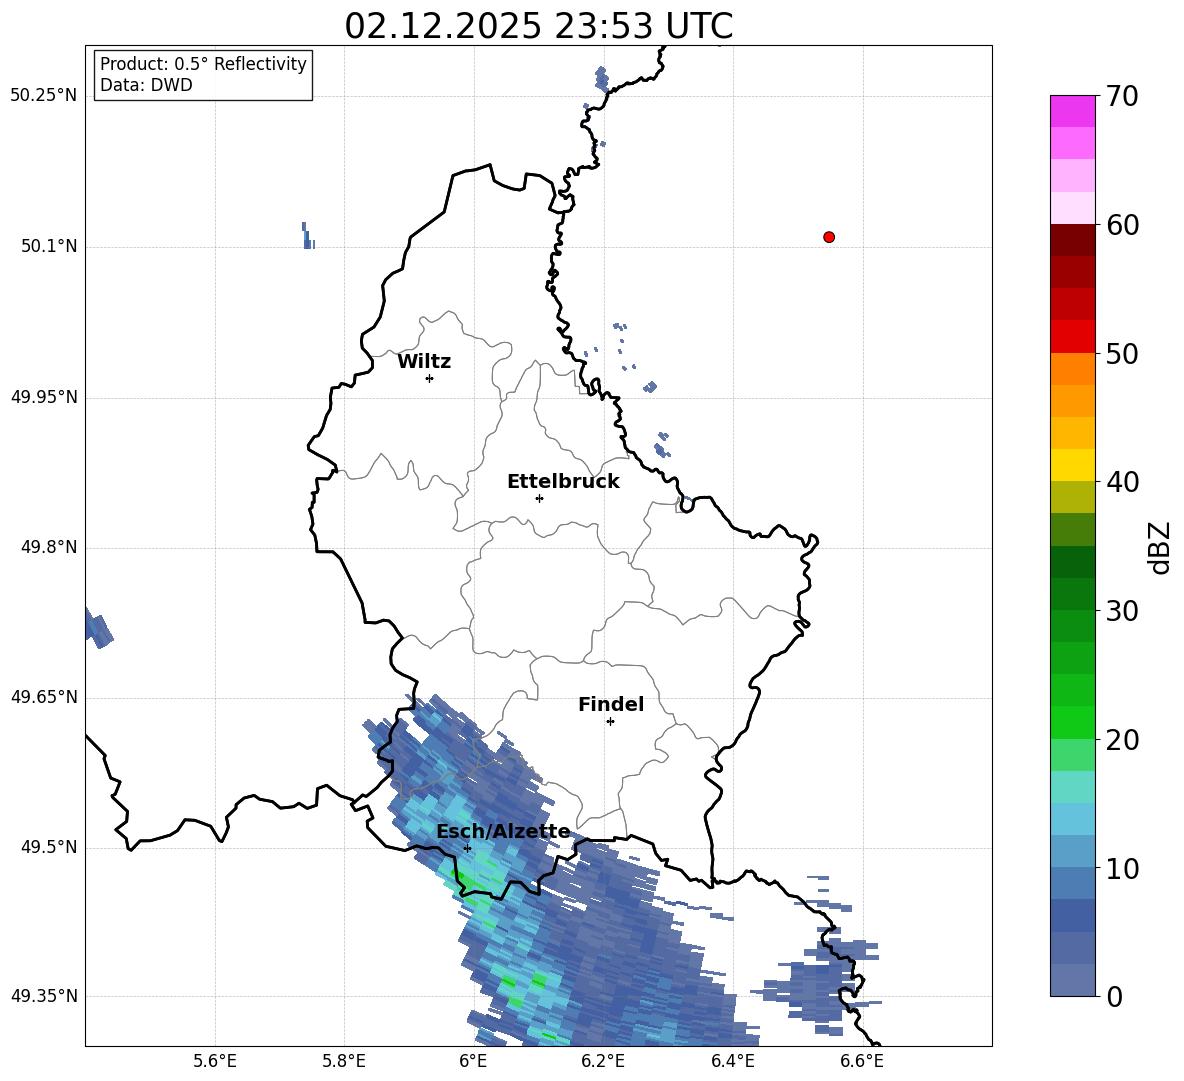
Task: Click the 6.4°E longitude label
Action: click(x=732, y=1061)
